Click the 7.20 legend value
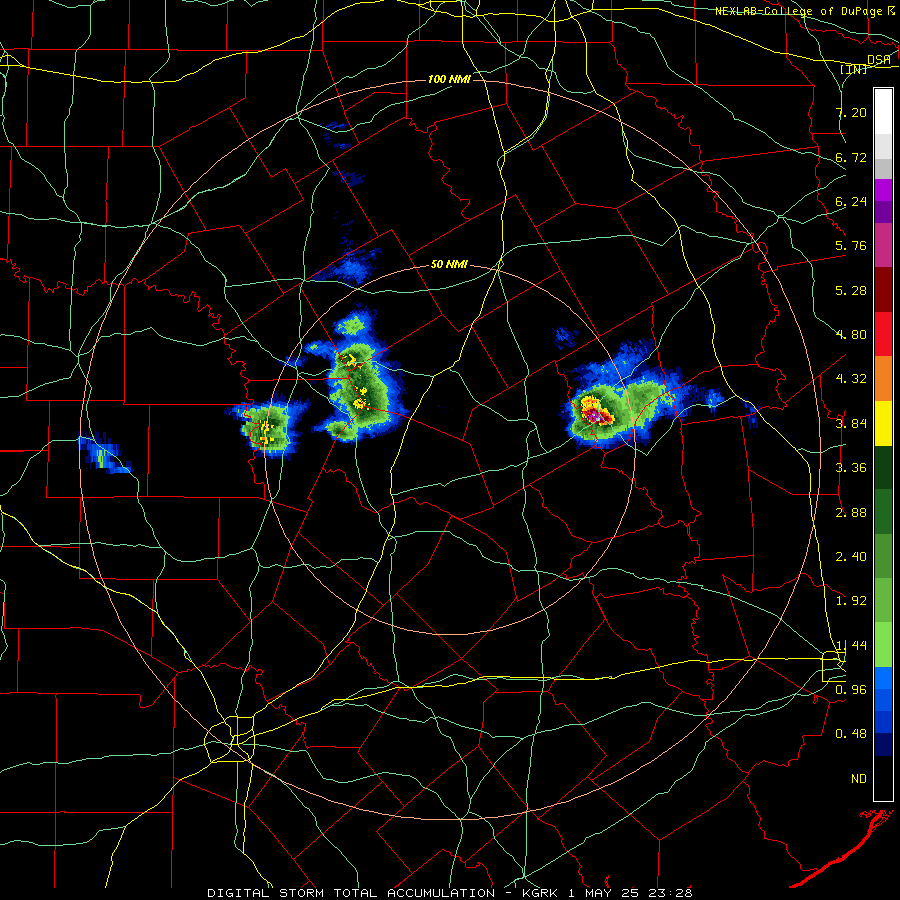900x900 pixels. point(851,112)
